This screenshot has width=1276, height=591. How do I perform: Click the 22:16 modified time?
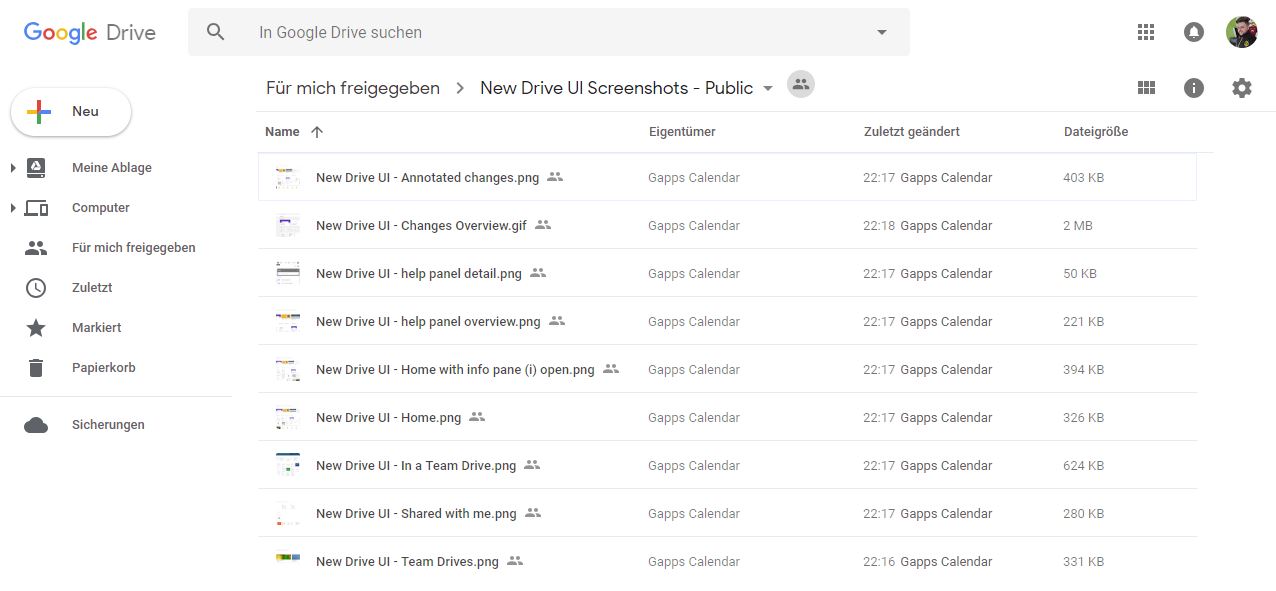[878, 561]
